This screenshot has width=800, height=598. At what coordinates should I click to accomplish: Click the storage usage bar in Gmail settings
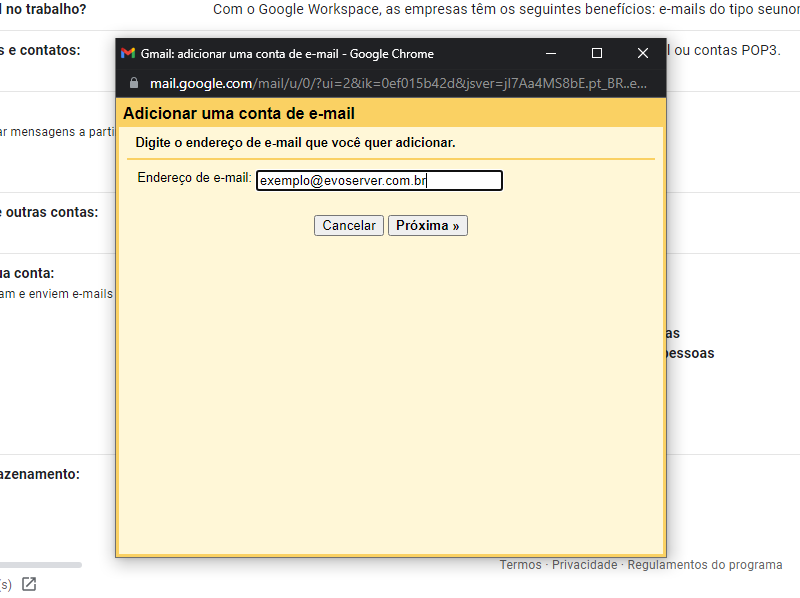41,565
